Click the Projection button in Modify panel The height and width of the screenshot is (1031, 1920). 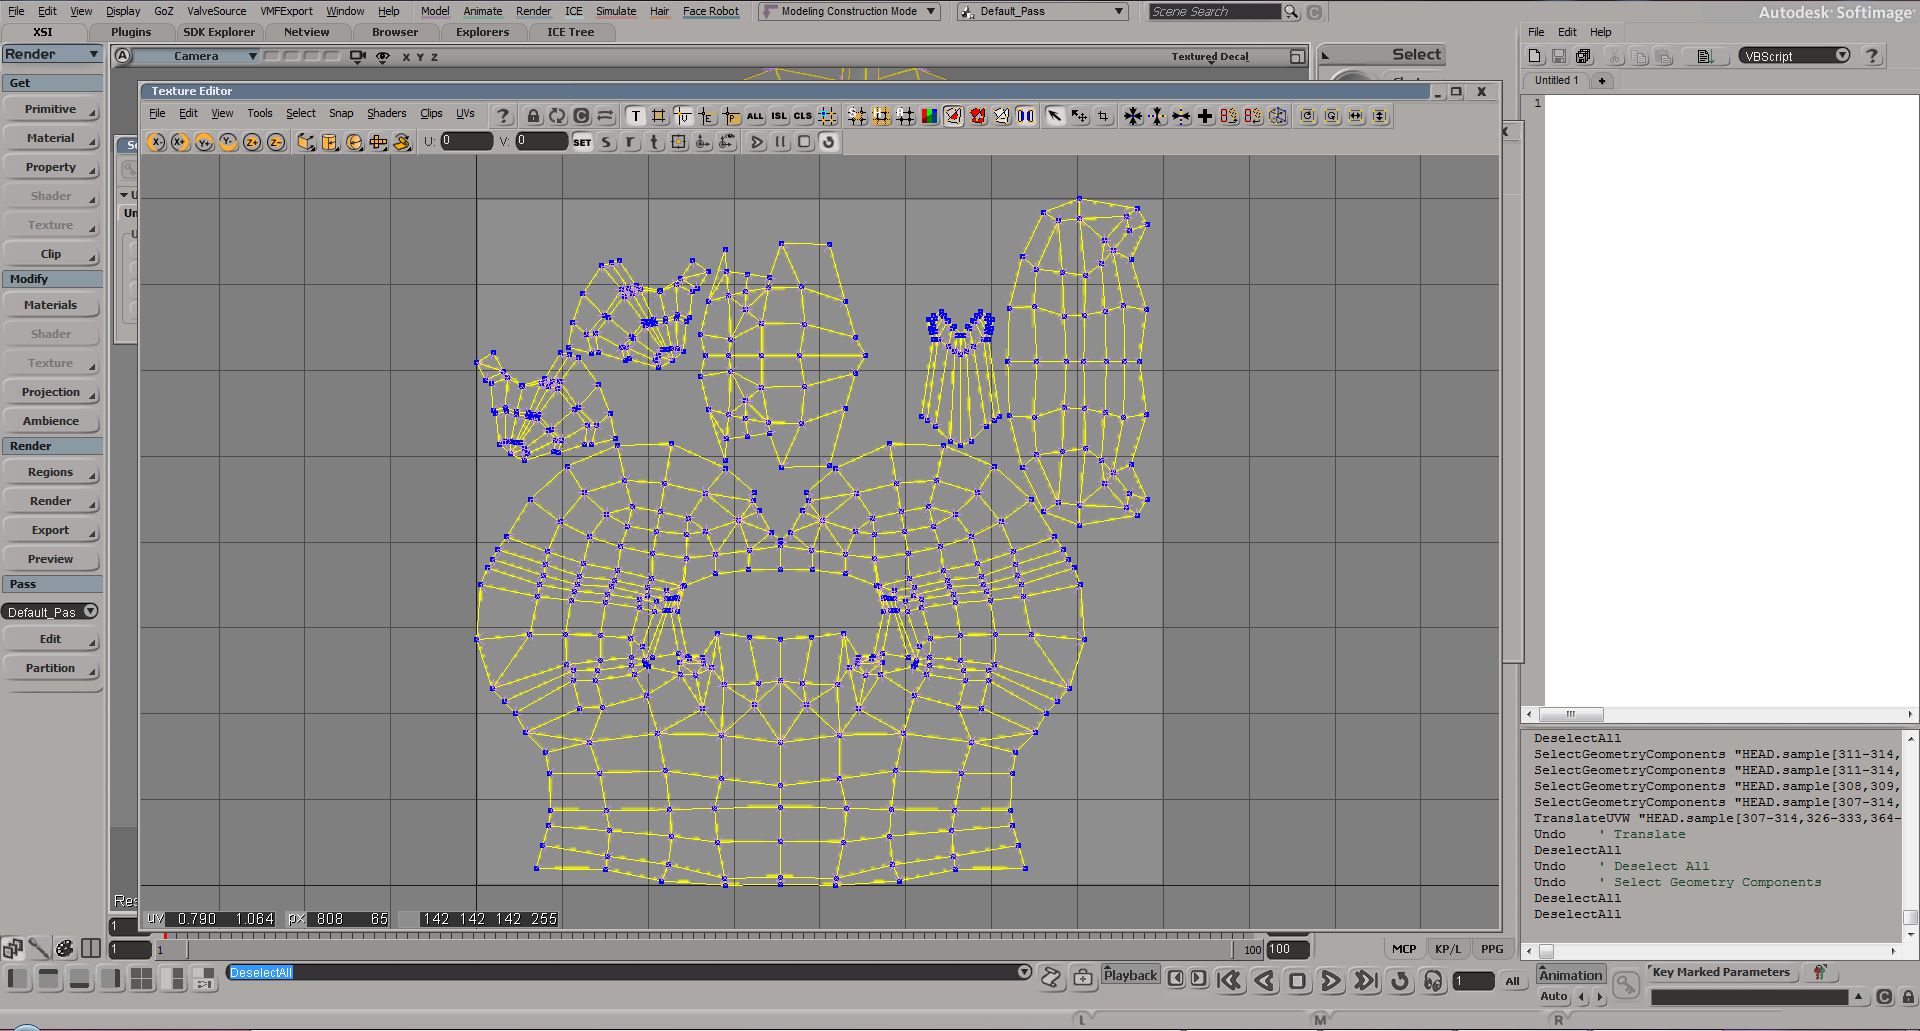(51, 392)
